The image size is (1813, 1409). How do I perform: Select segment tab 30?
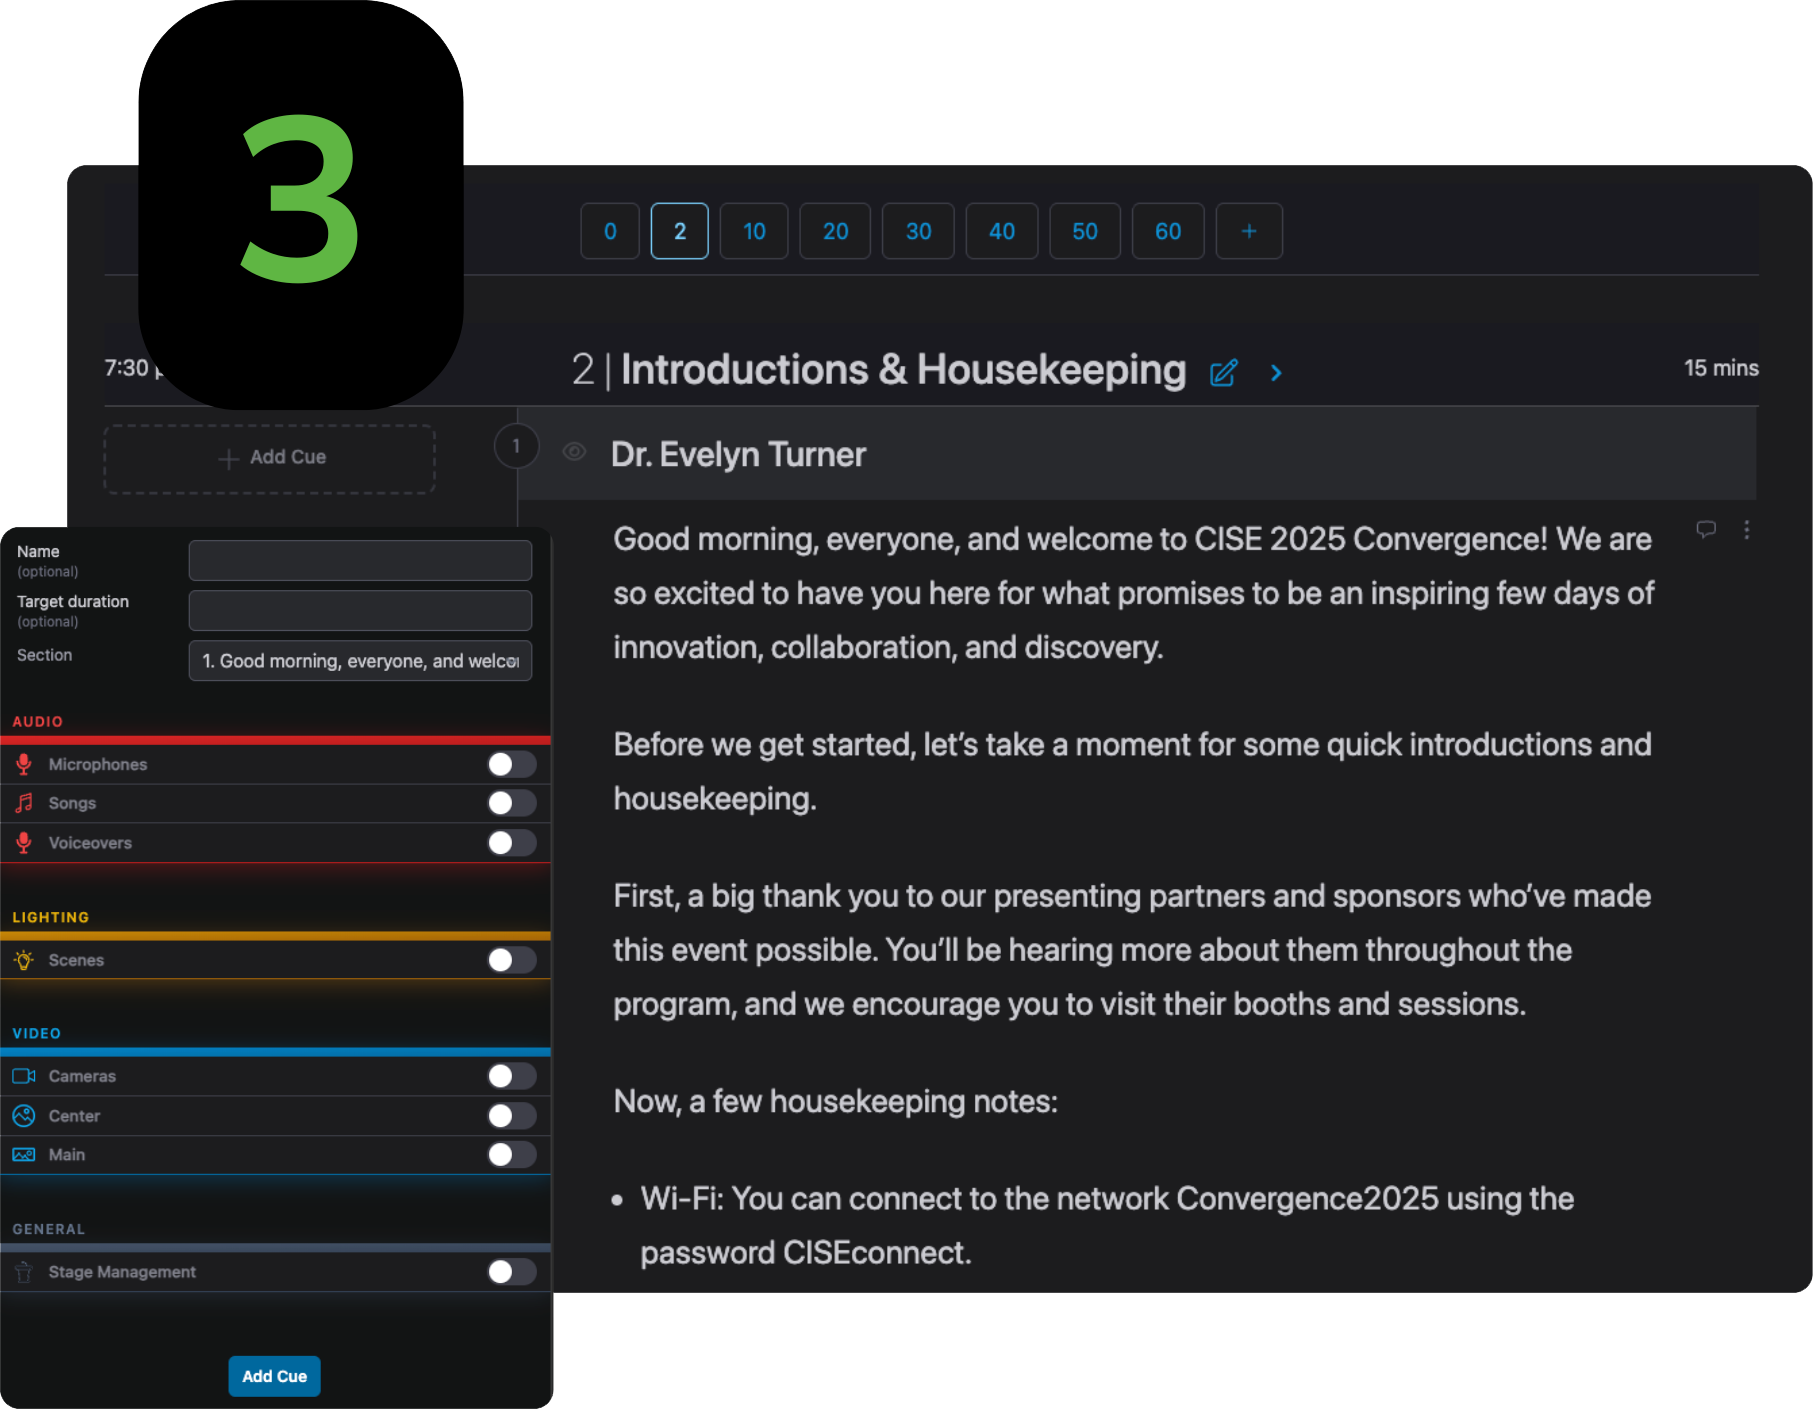click(918, 231)
